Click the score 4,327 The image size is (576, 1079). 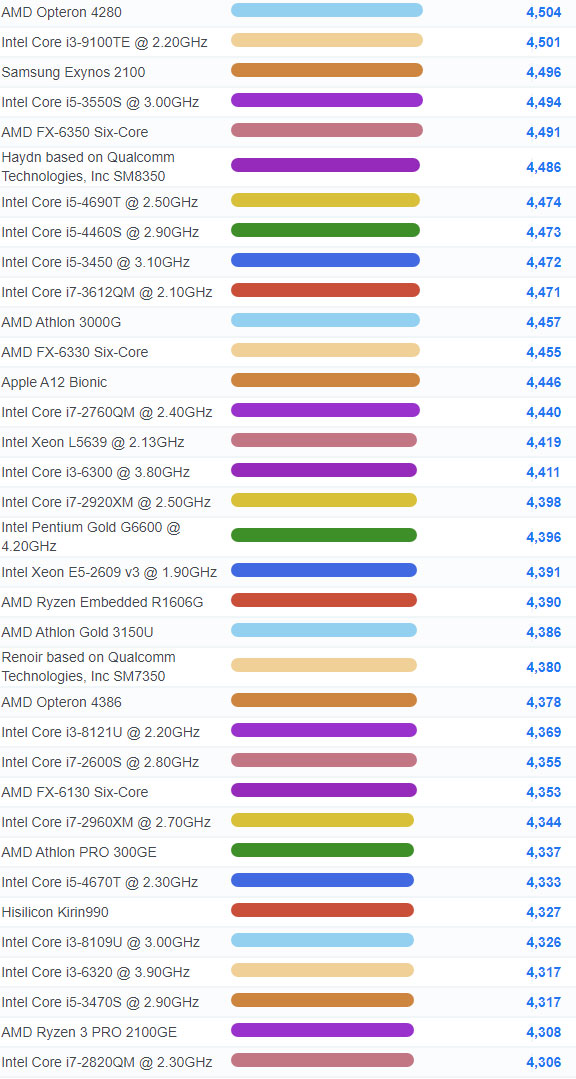[x=544, y=912]
